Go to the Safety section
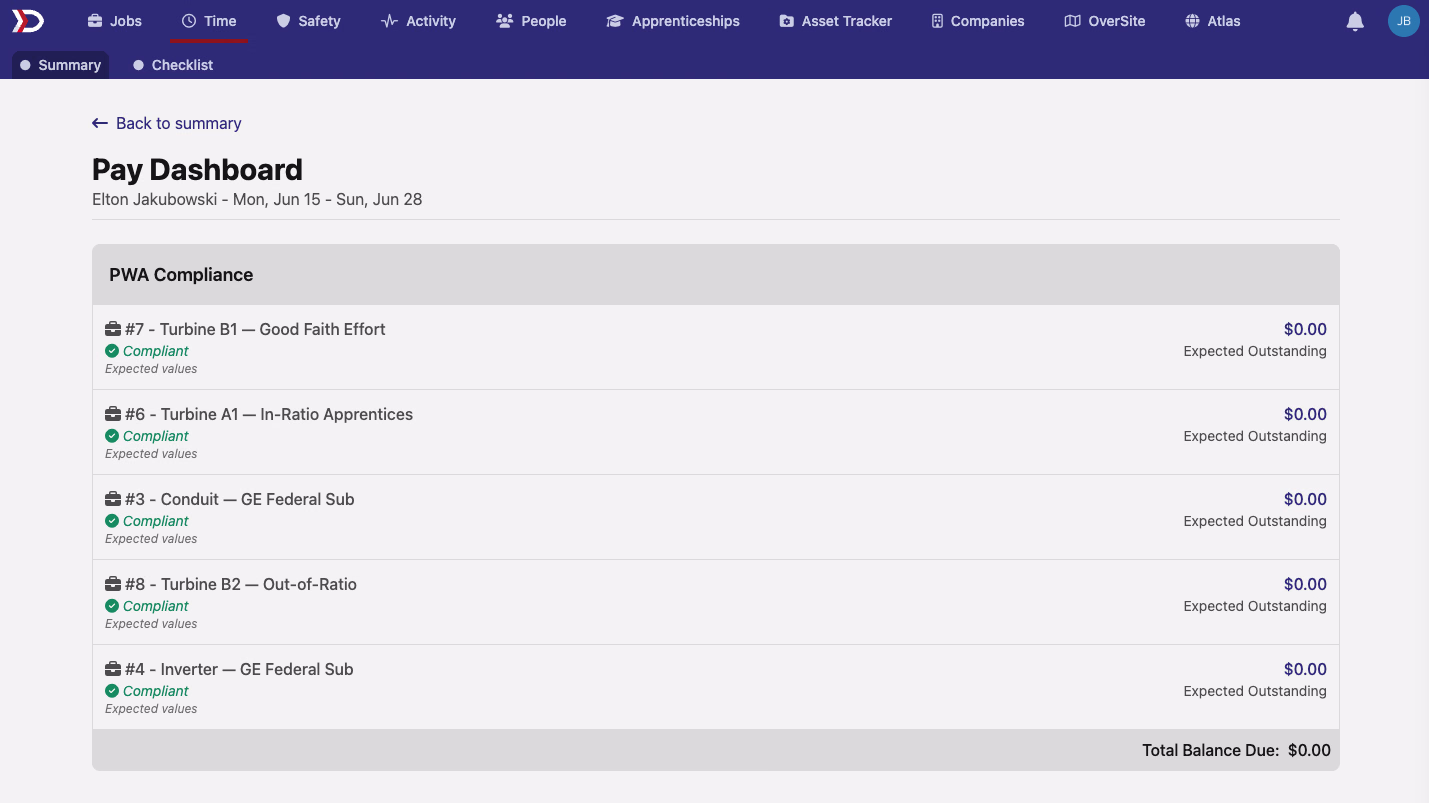 point(308,21)
